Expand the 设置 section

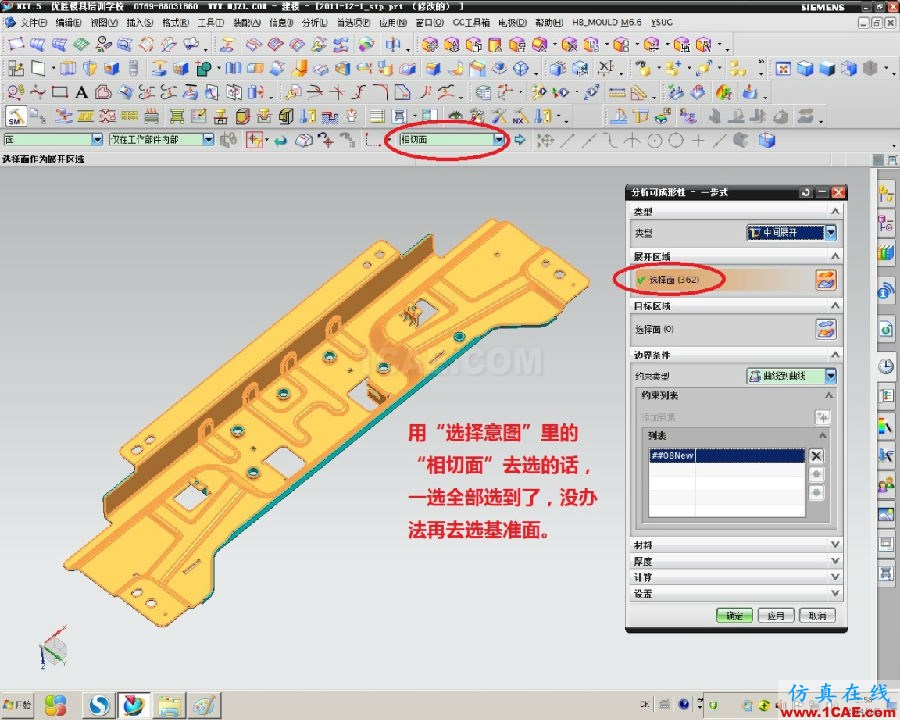(x=835, y=593)
